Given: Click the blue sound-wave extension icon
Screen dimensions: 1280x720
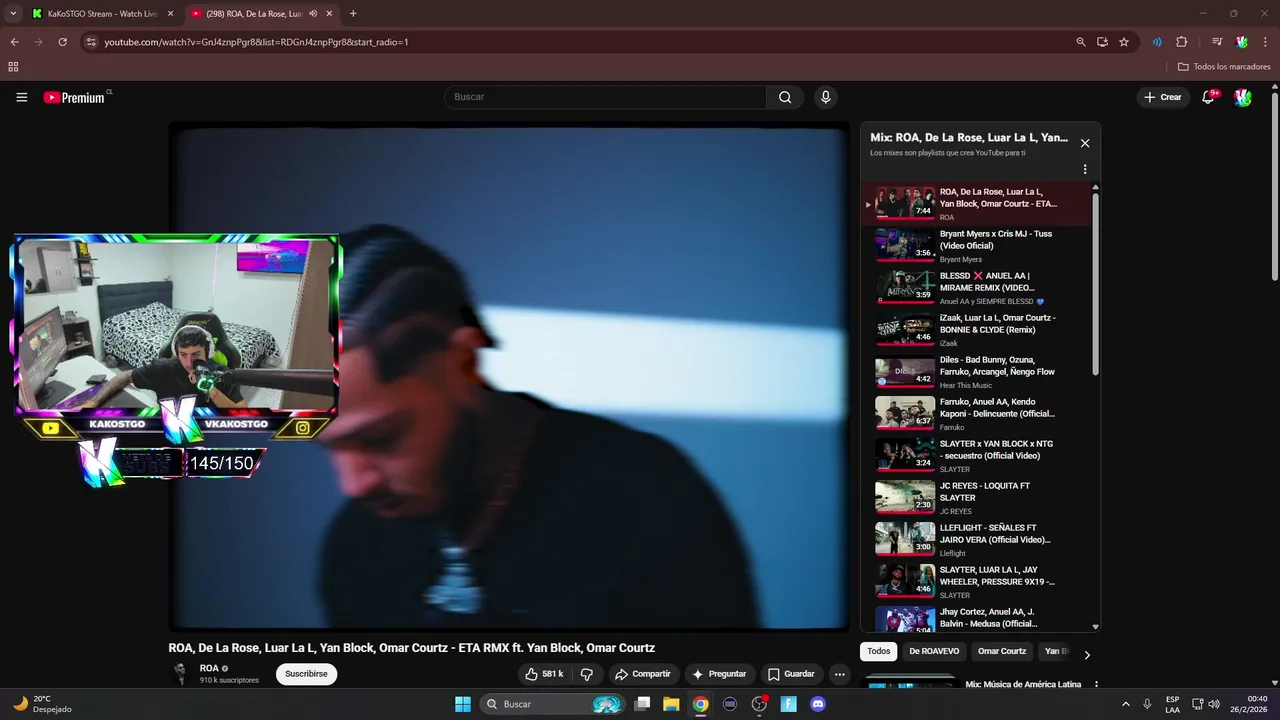Looking at the screenshot, I should tap(1157, 42).
